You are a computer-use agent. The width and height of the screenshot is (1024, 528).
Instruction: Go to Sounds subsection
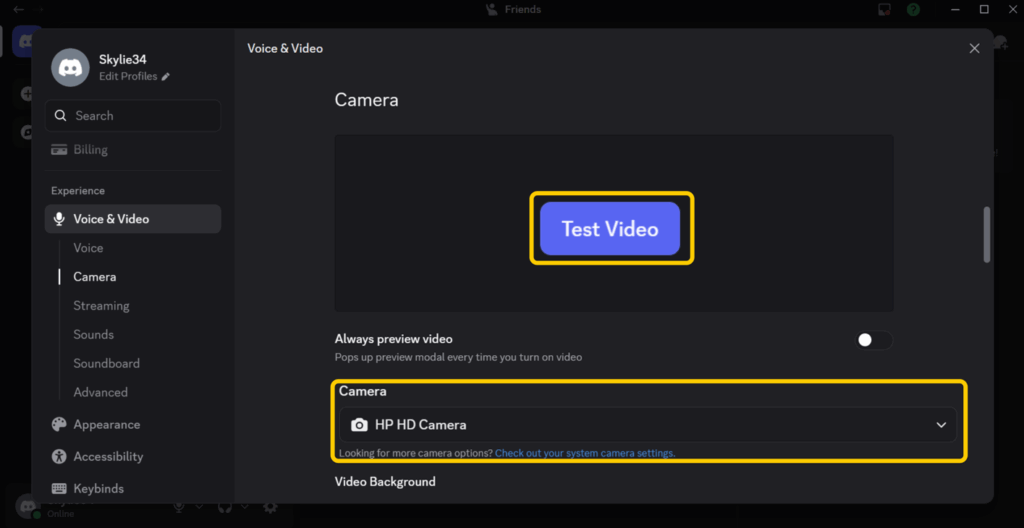coord(93,334)
